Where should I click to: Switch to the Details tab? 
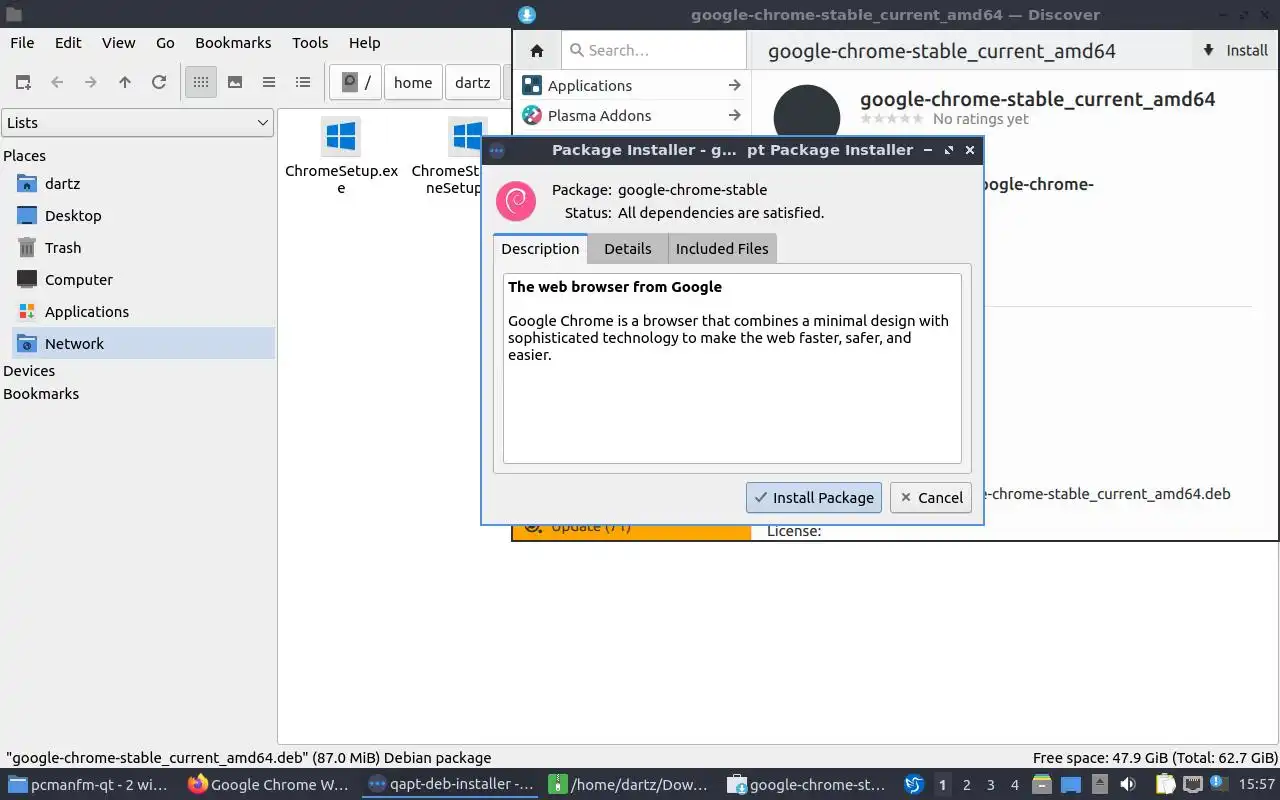[x=627, y=248]
